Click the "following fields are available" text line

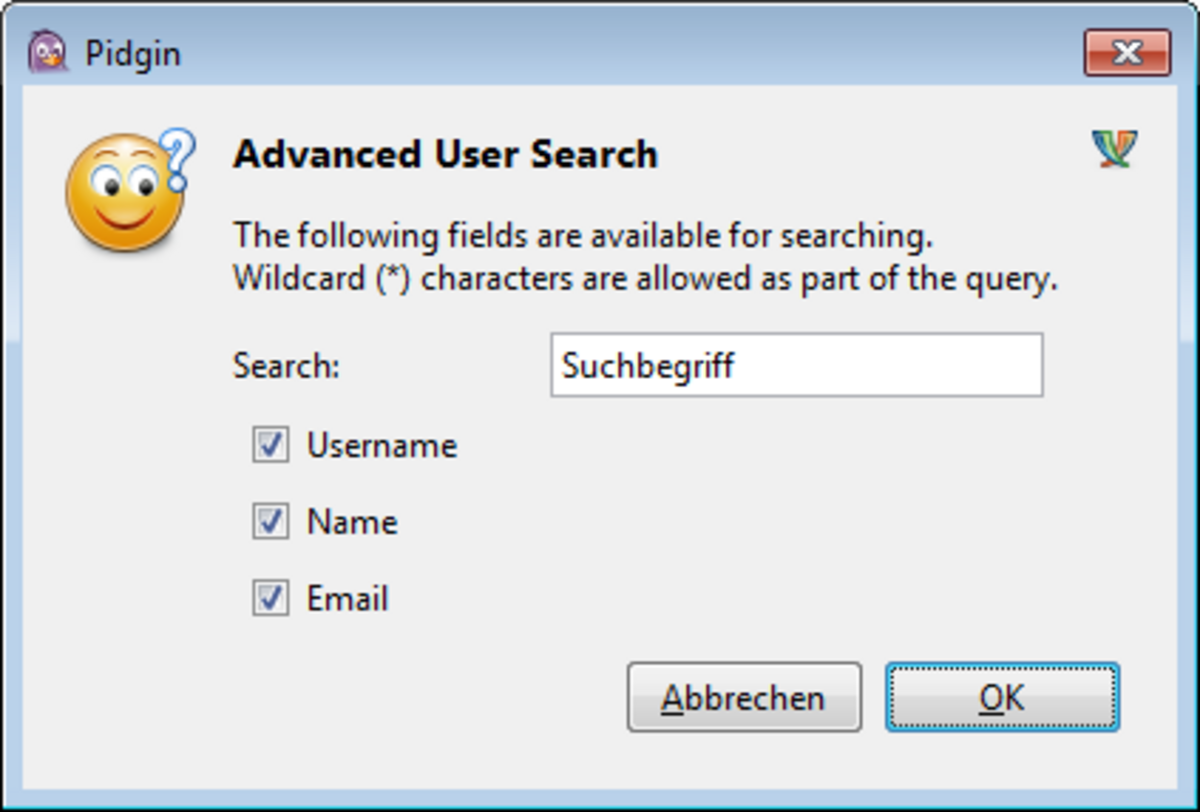[582, 237]
